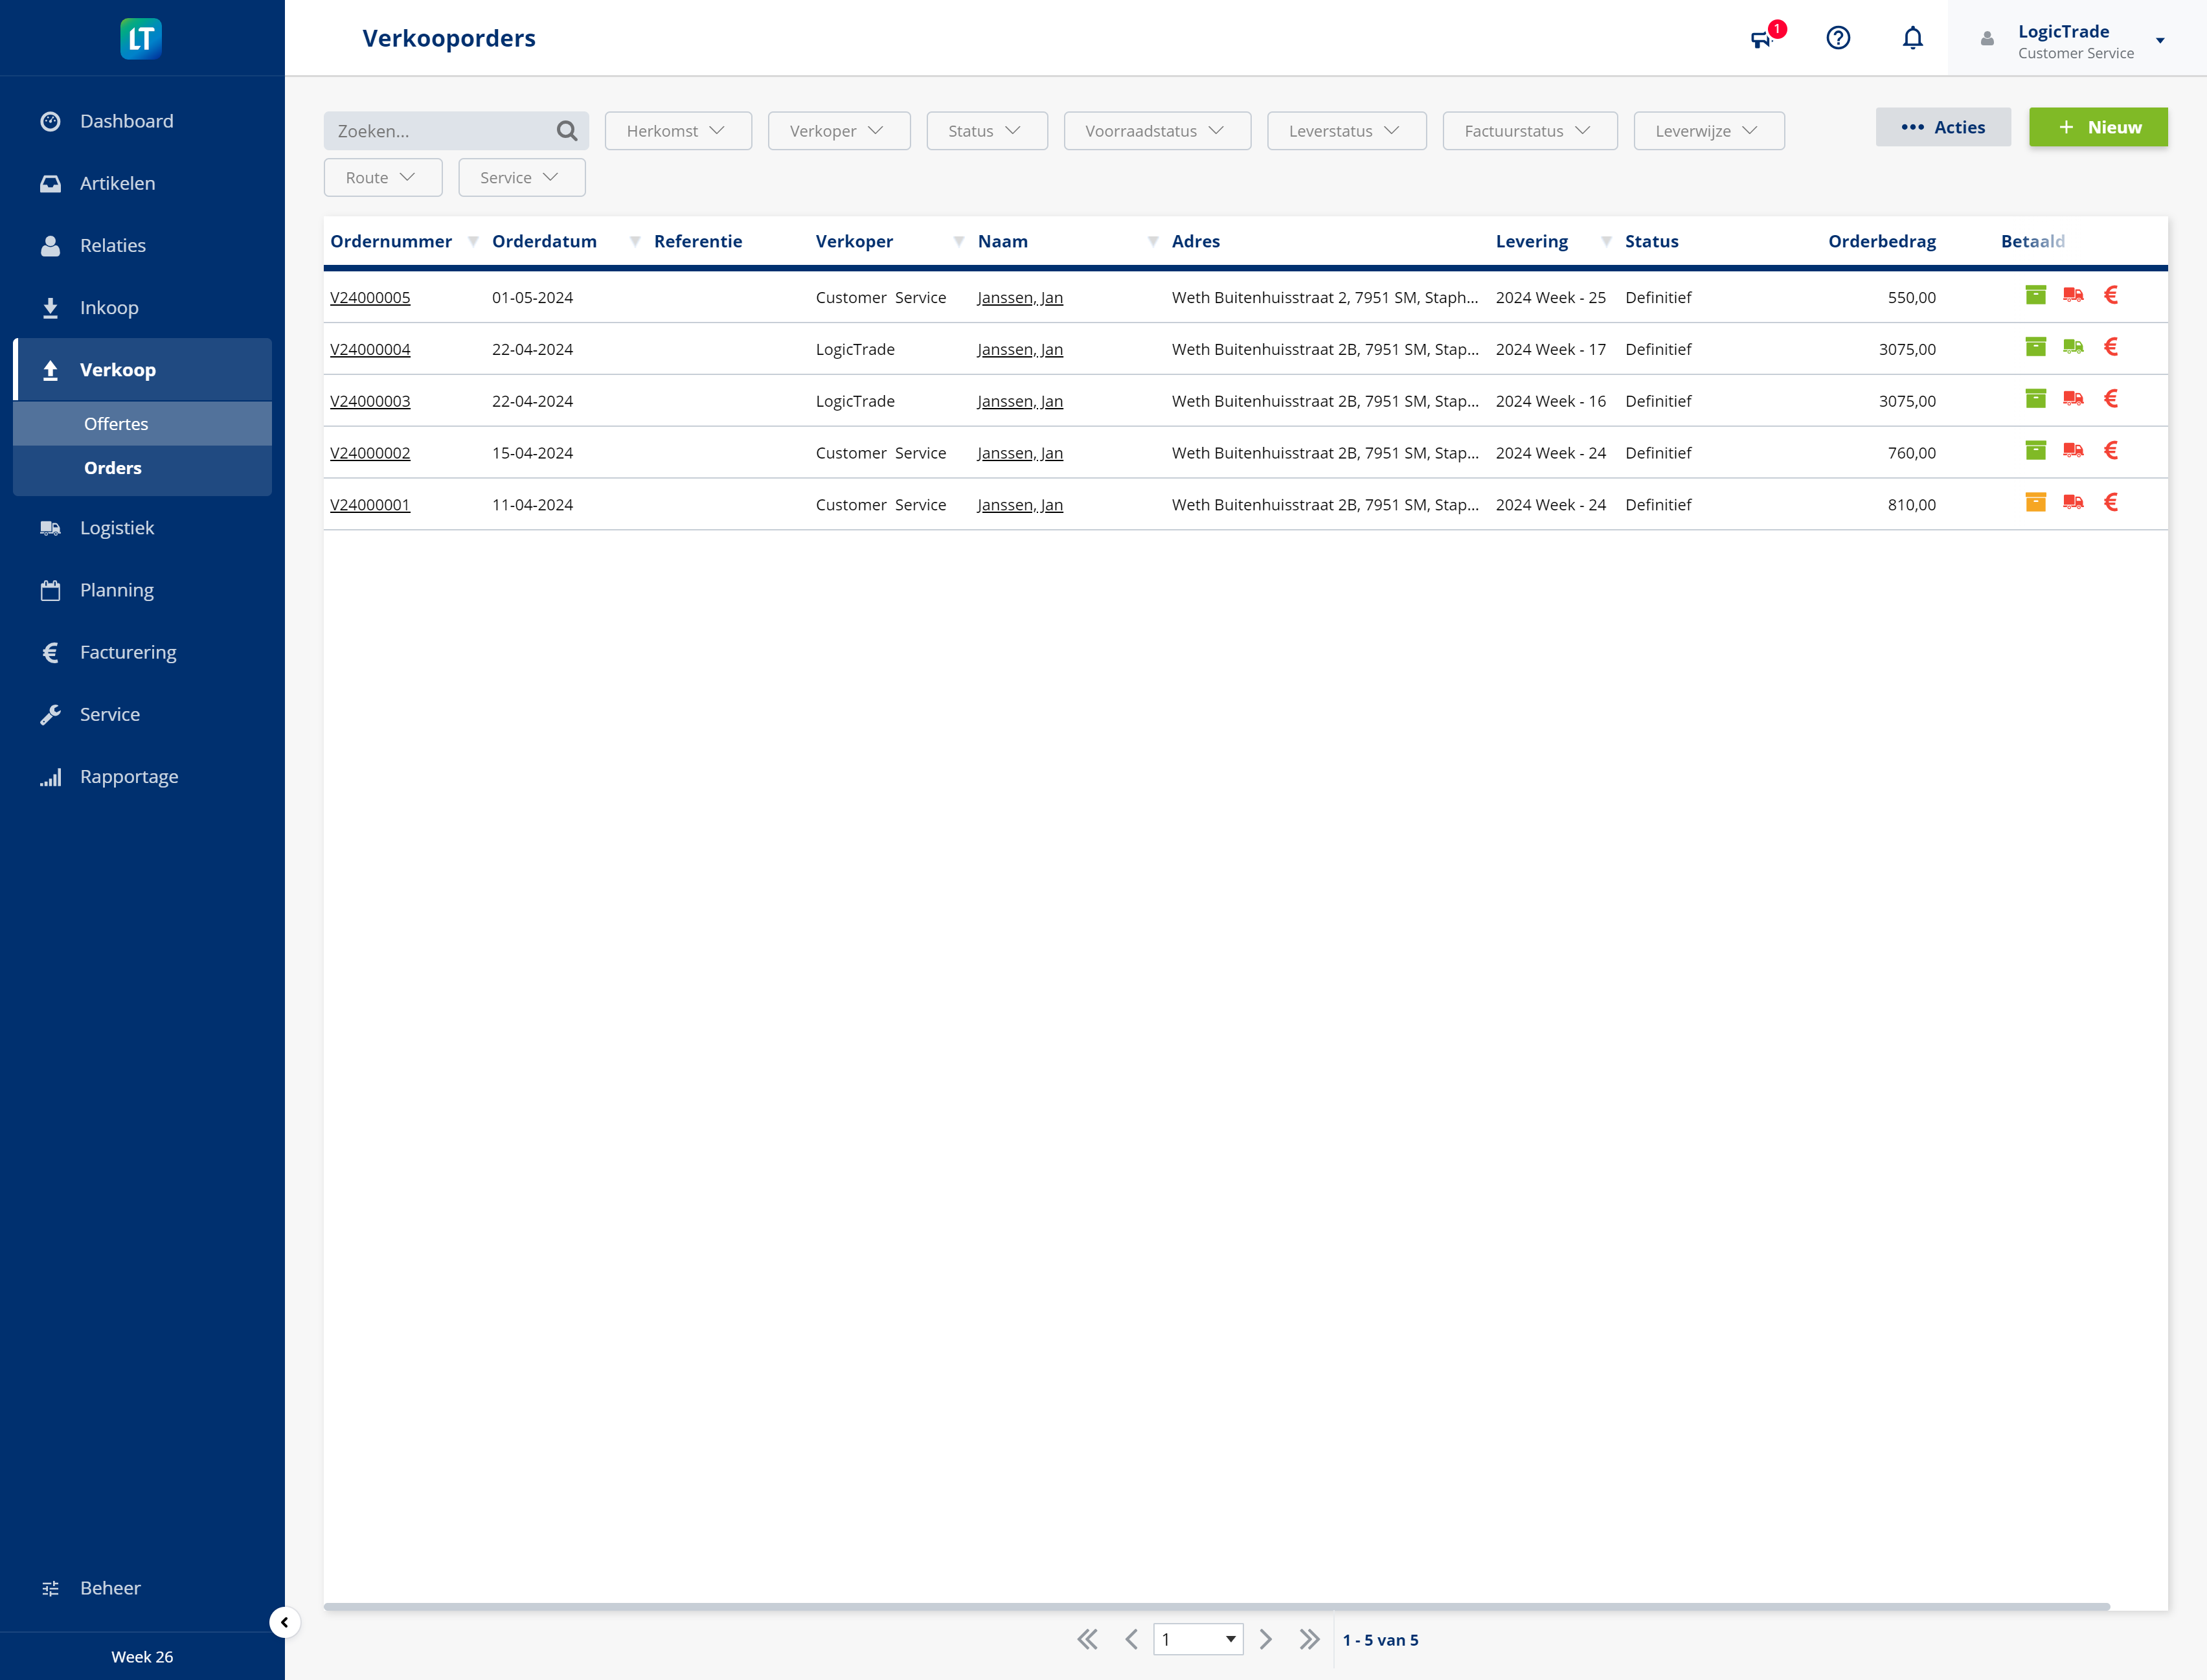Click stock box icon for order V24000002
This screenshot has width=2207, height=1680.
(2035, 451)
